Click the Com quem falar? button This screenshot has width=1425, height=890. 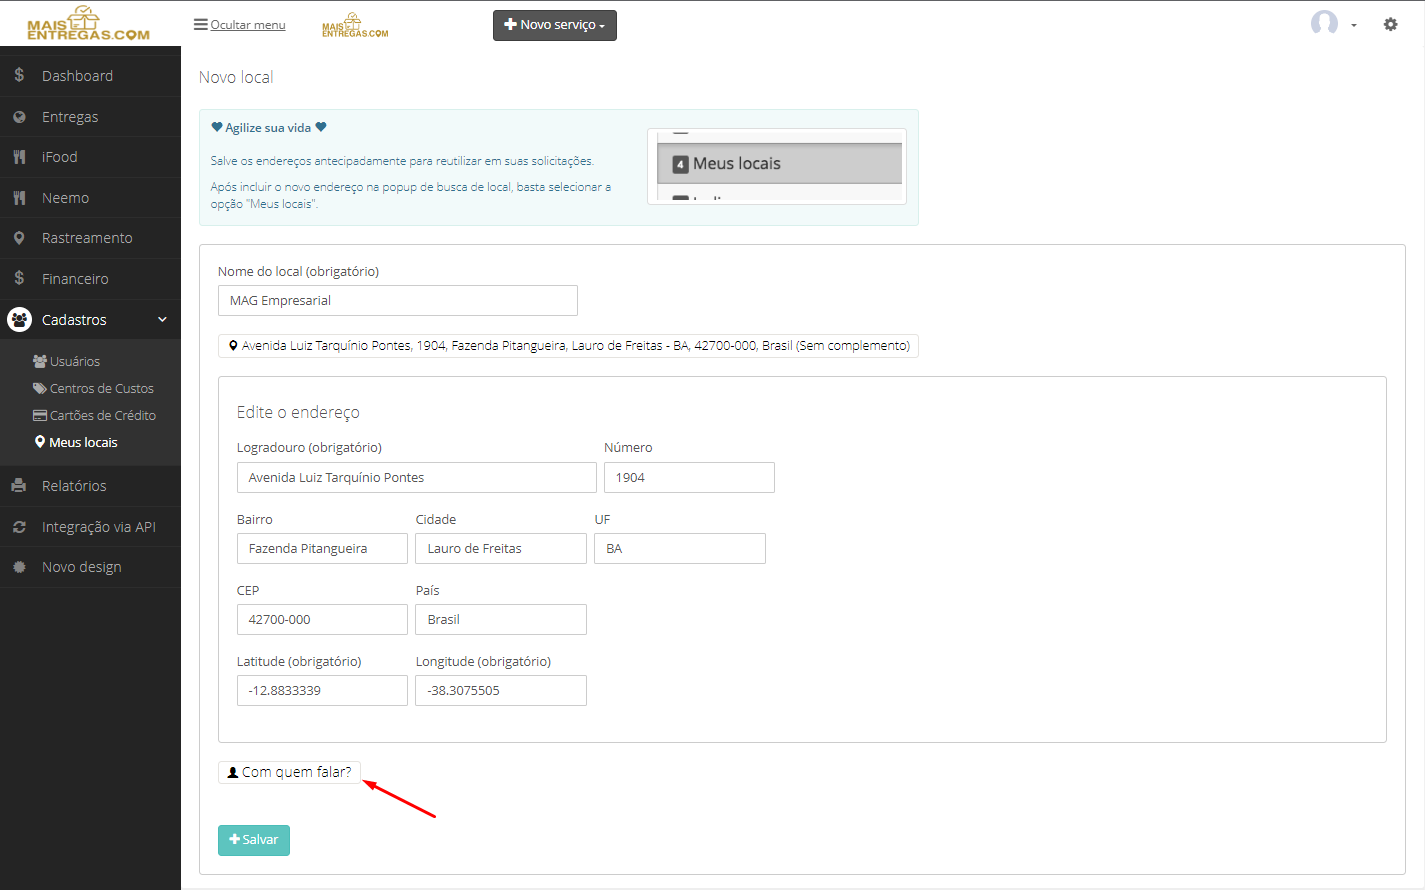point(289,772)
